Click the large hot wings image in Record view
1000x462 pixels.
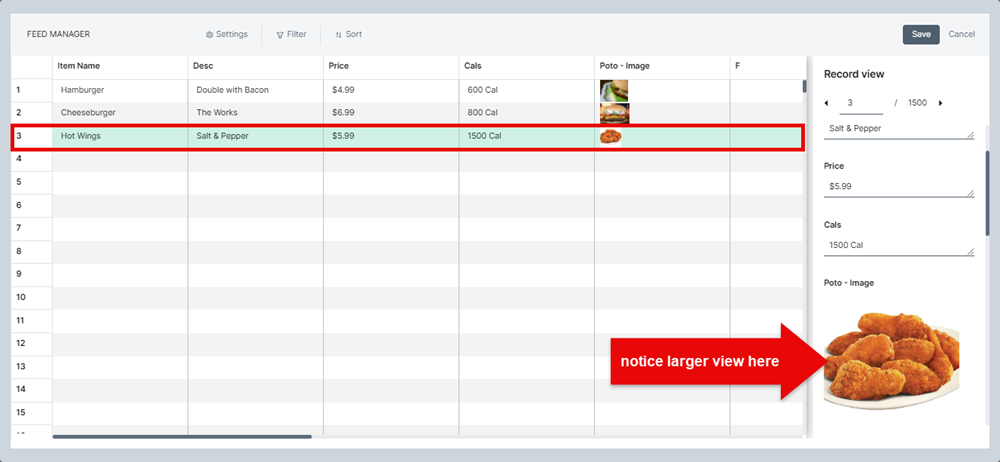[x=892, y=359]
